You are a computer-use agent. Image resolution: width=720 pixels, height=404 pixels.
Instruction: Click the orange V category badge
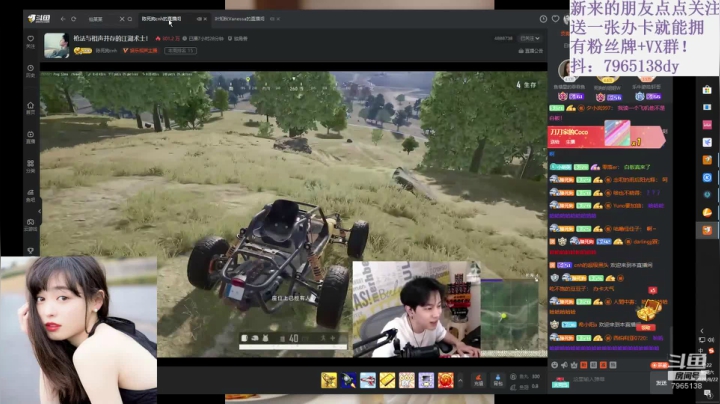(140, 50)
